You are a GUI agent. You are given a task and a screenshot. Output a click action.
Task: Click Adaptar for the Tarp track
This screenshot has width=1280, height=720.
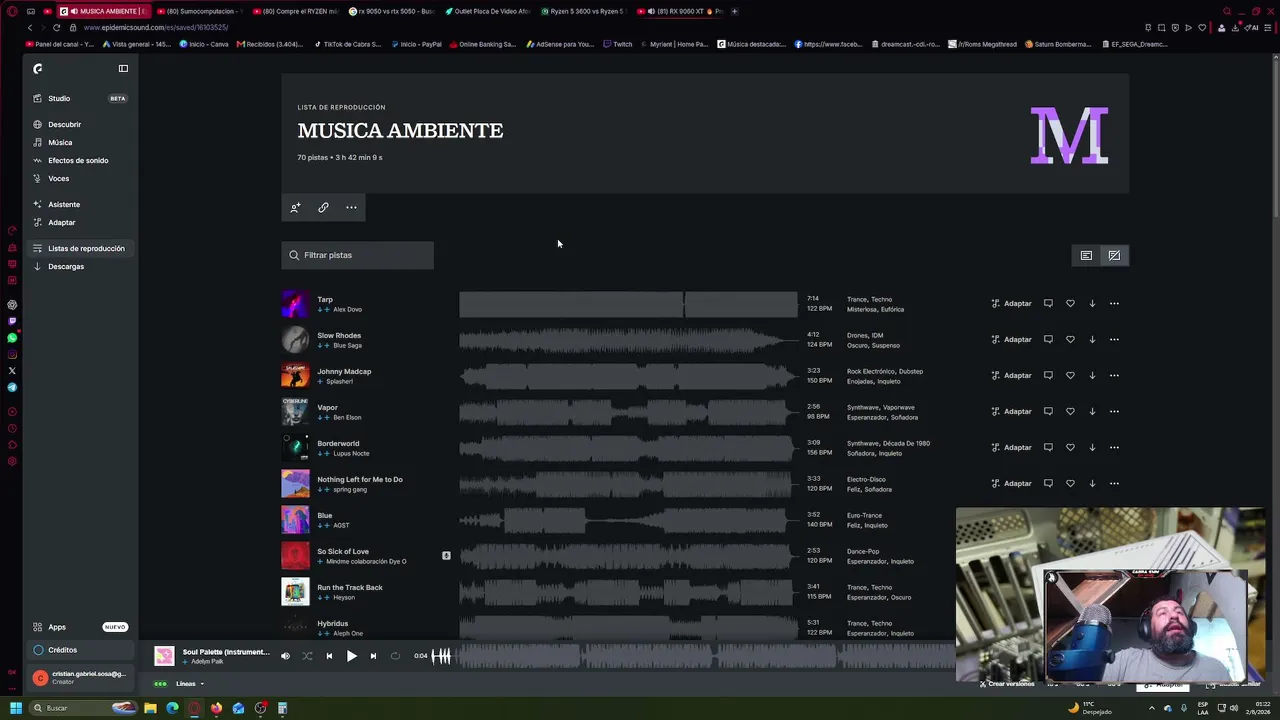(x=1011, y=303)
